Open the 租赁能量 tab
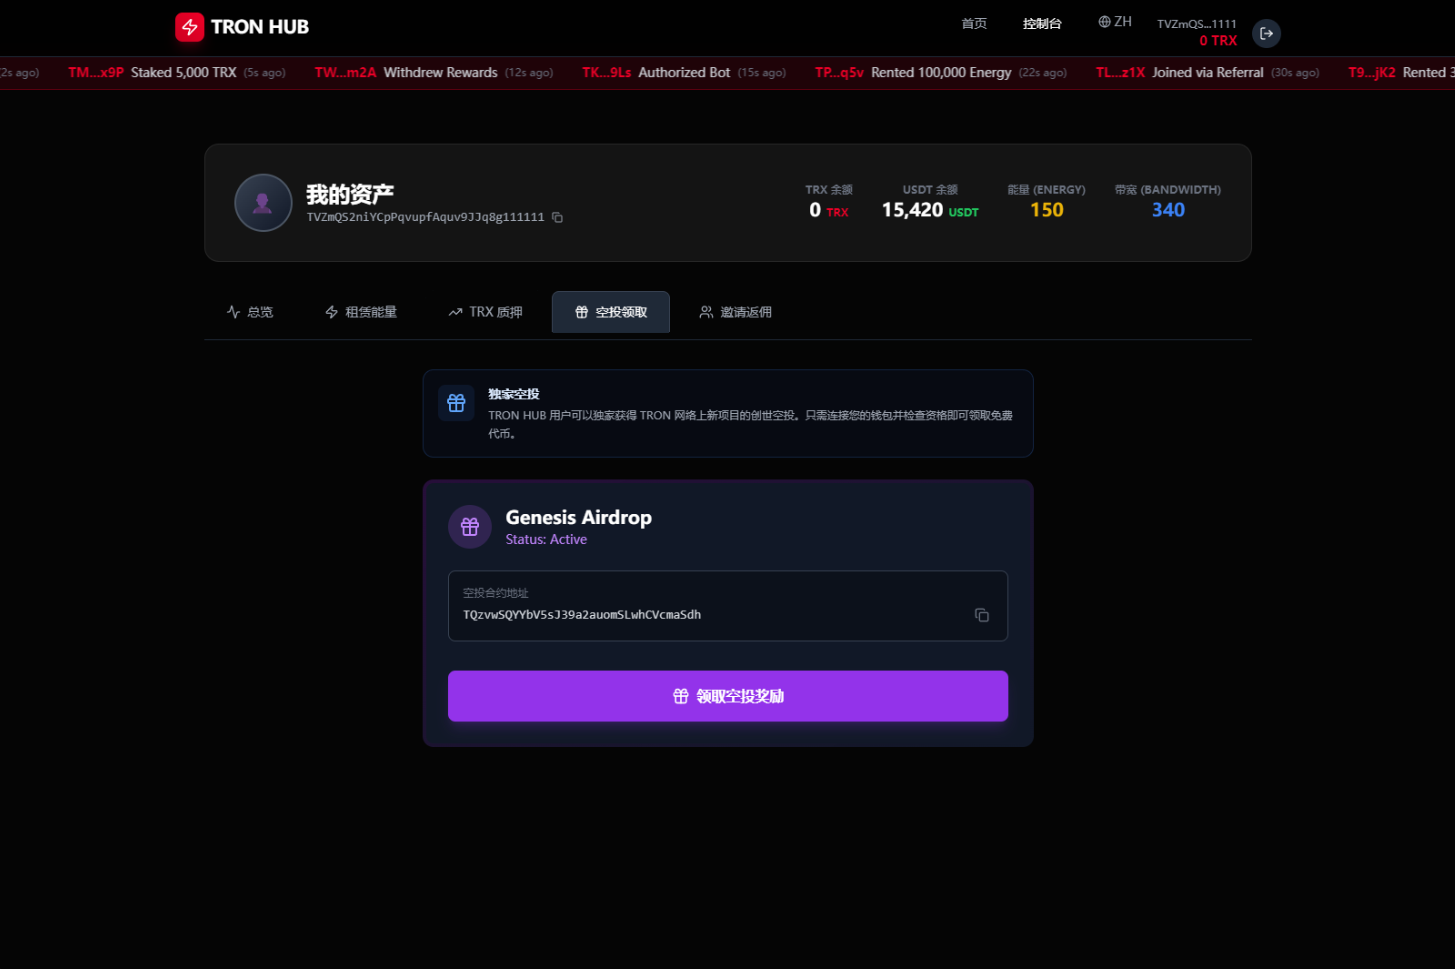1455x969 pixels. [361, 312]
